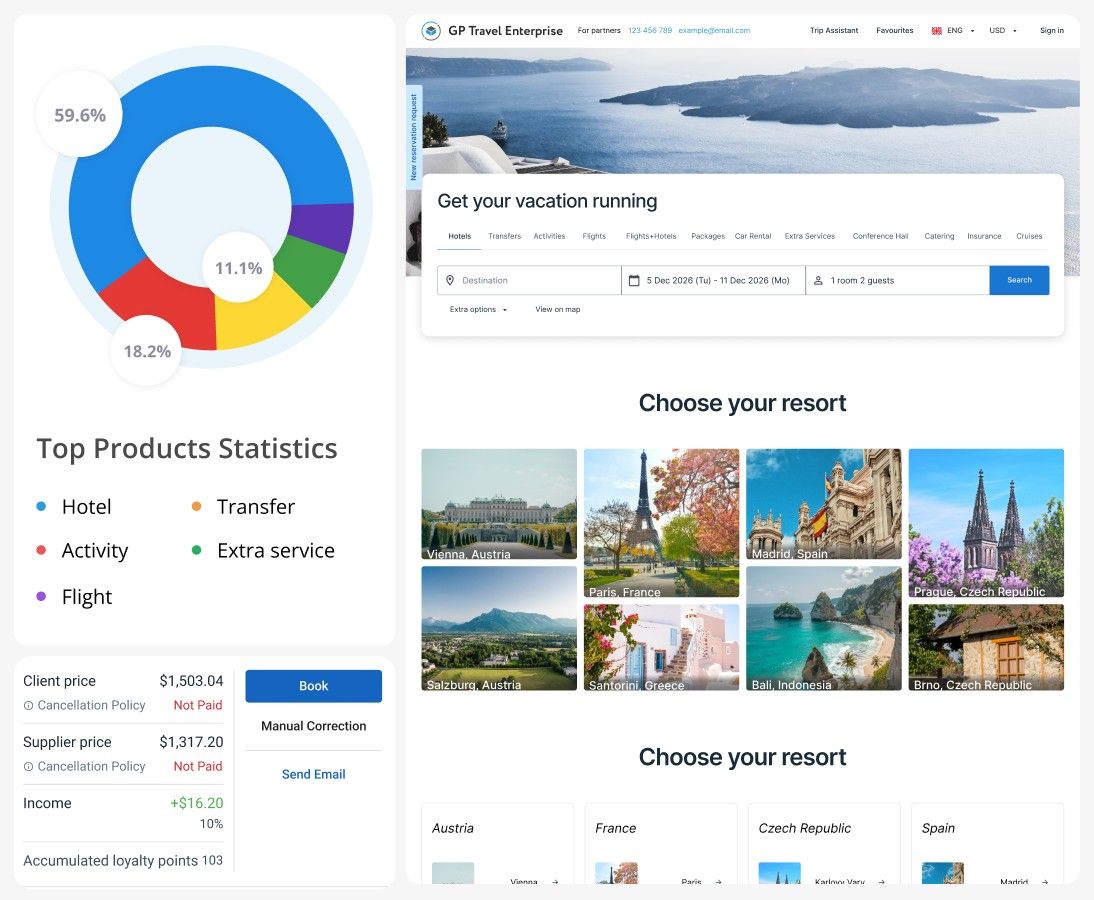Open the date range picker field
Viewport: 1094px width, 900px height.
pyautogui.click(x=713, y=280)
